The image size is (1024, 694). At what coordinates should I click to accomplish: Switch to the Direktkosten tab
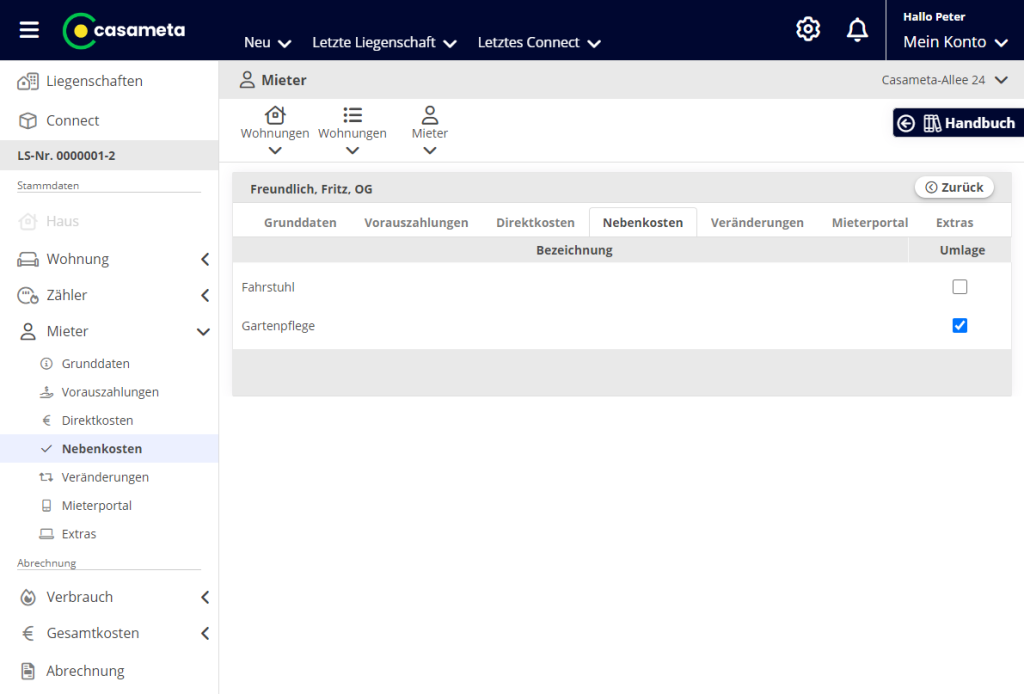coord(535,223)
